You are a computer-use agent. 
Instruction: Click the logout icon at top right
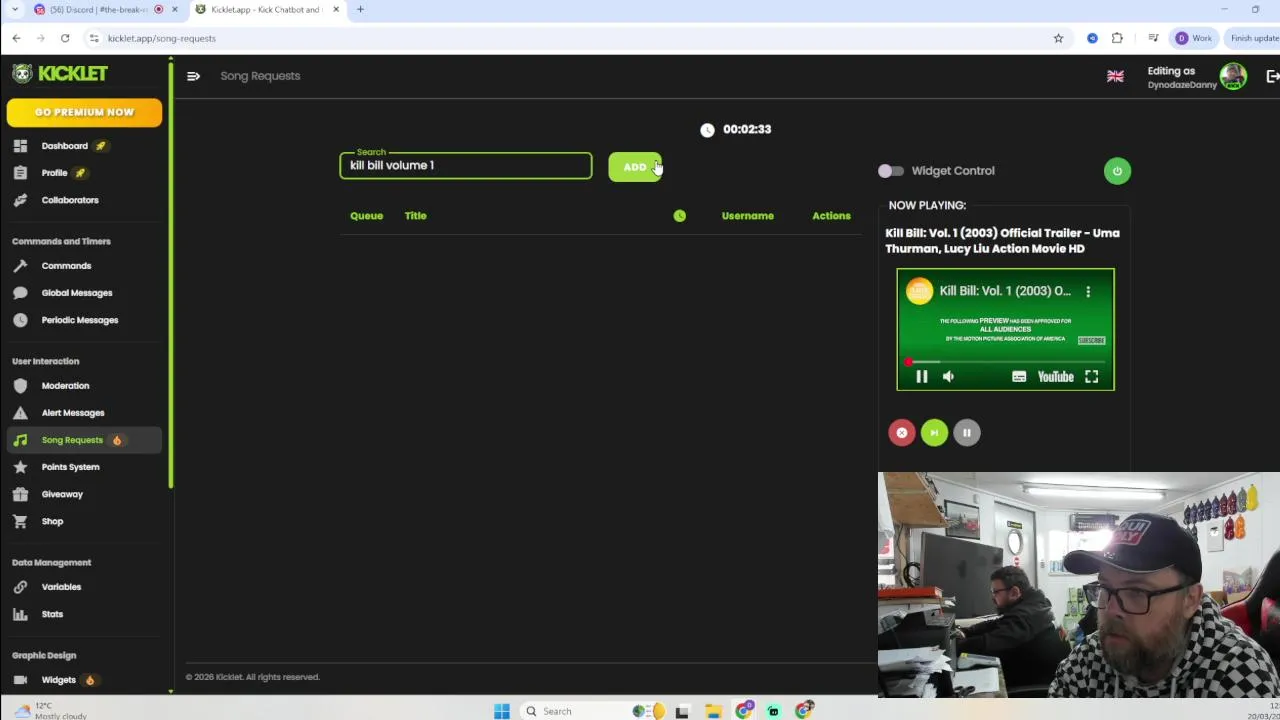[1272, 76]
